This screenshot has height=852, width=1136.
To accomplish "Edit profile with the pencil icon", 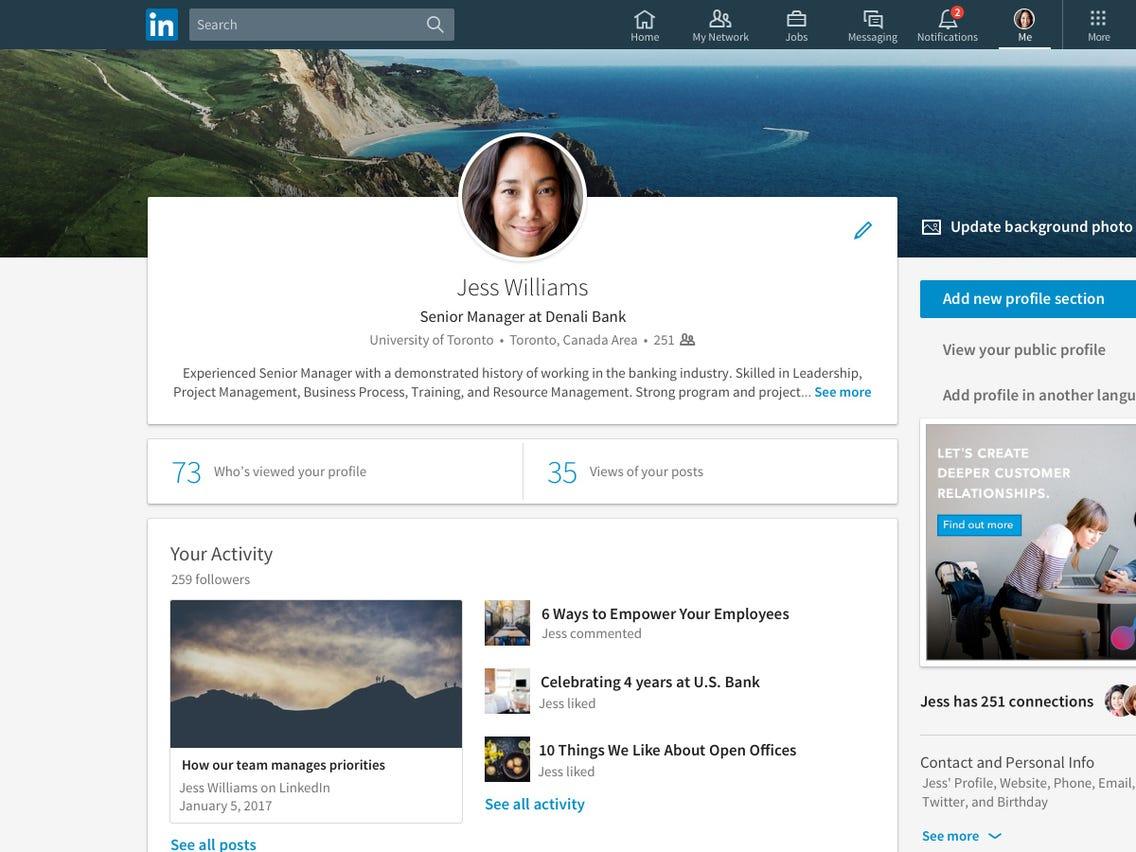I will [x=863, y=230].
